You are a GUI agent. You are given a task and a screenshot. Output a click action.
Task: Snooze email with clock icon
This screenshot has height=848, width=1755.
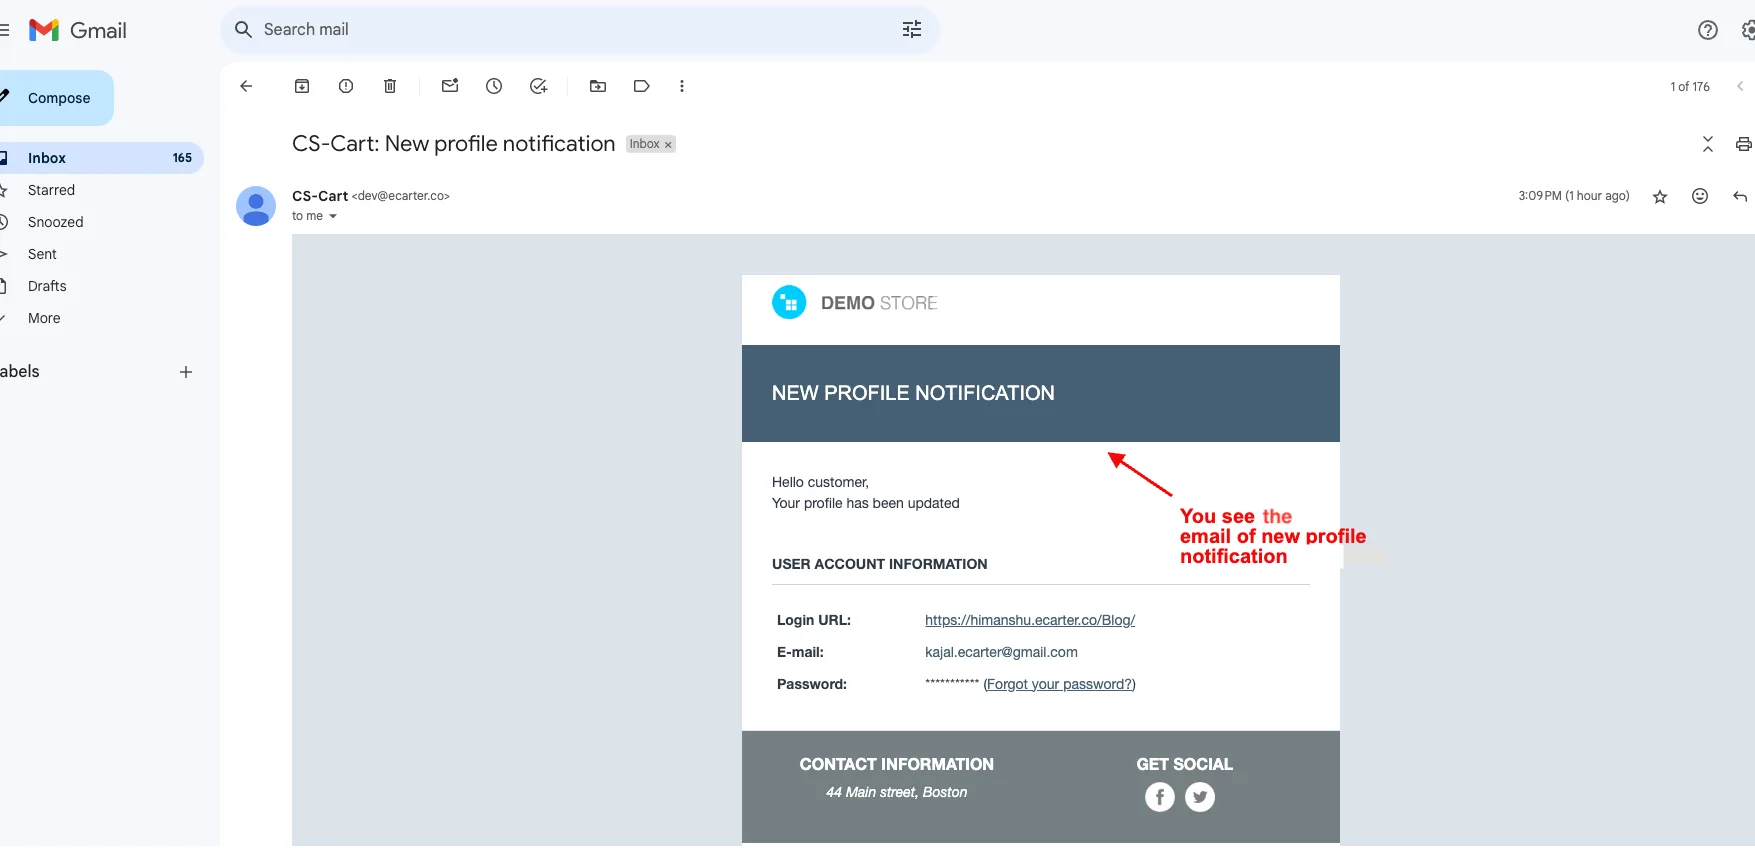[x=494, y=86]
